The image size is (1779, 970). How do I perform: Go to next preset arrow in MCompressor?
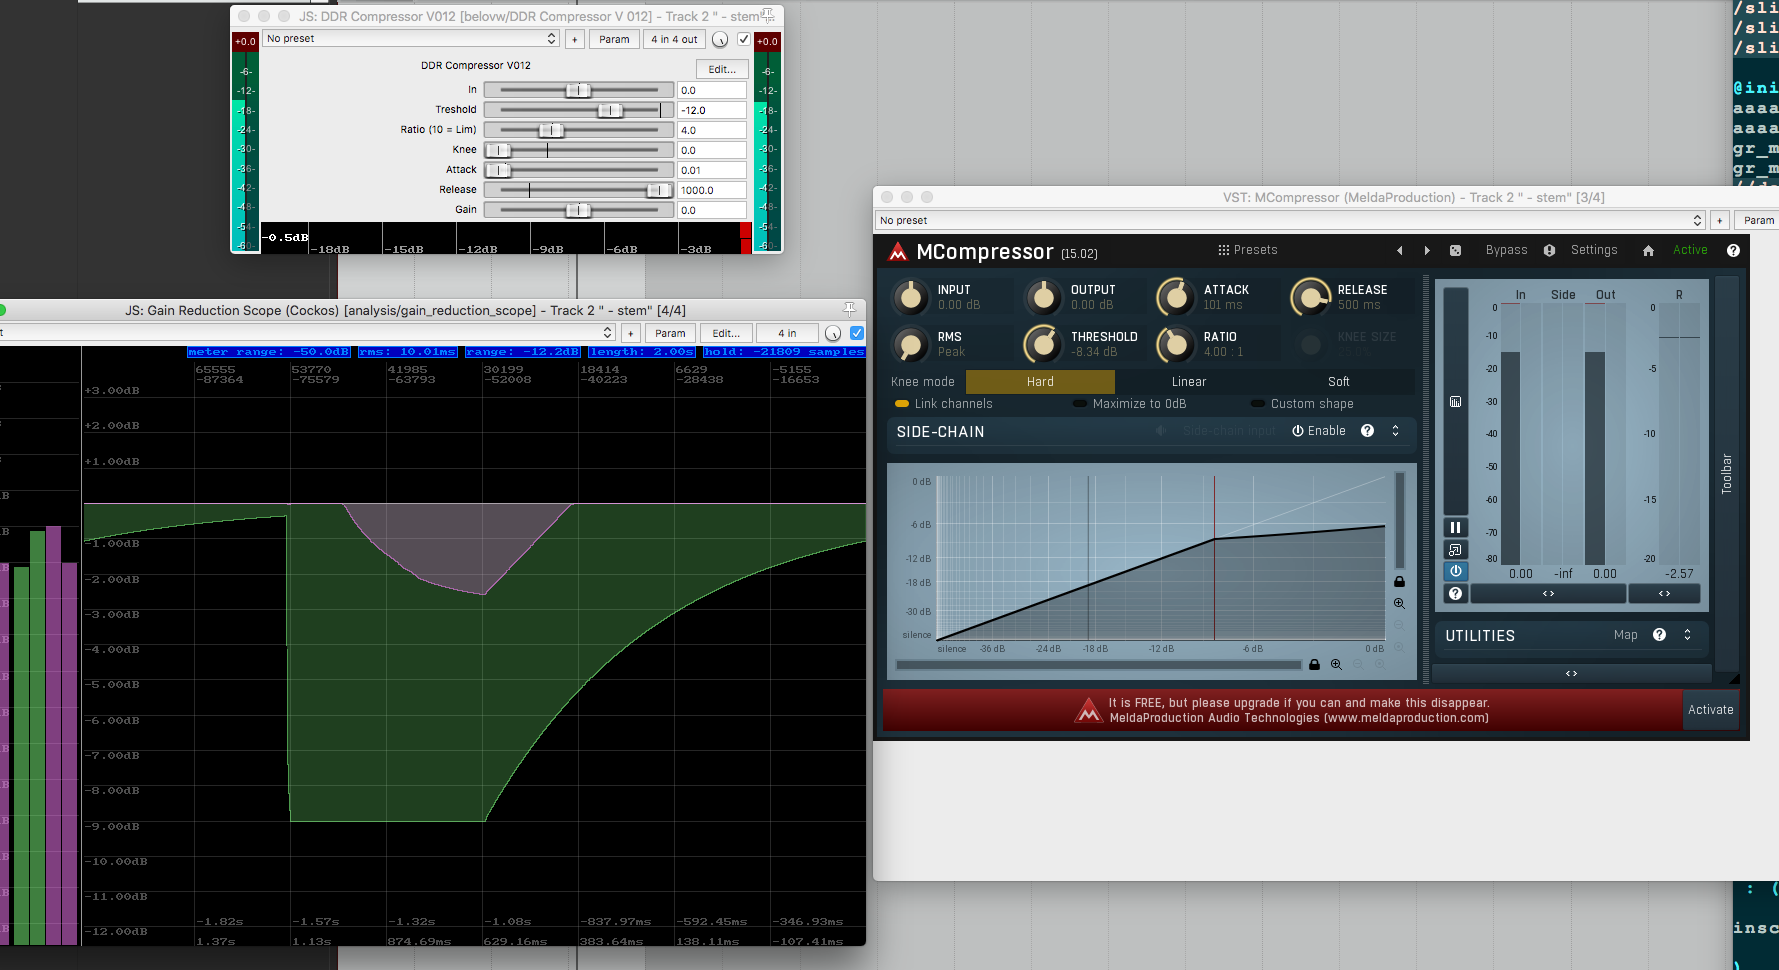pyautogui.click(x=1427, y=251)
